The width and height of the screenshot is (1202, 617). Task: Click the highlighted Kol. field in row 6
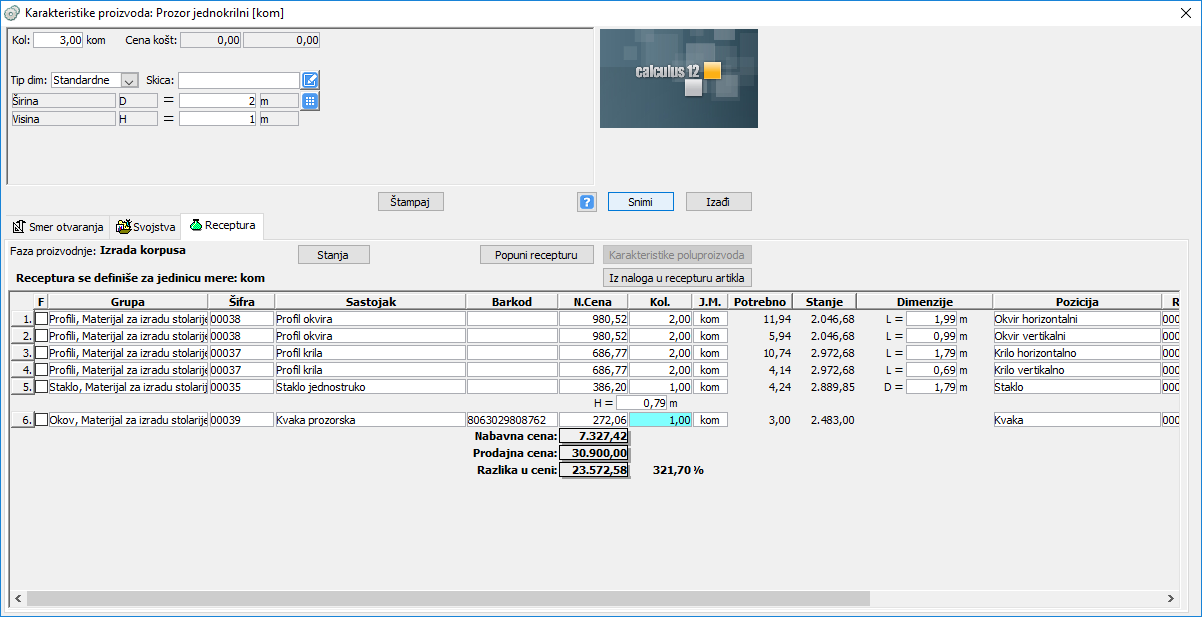[660, 421]
